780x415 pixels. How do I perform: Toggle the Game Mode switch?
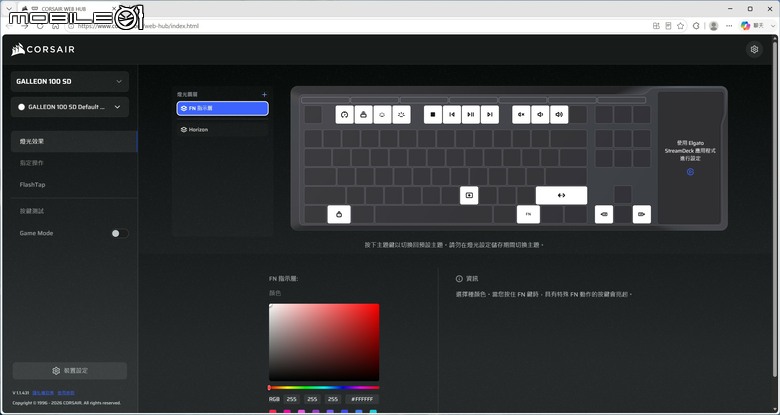(120, 233)
